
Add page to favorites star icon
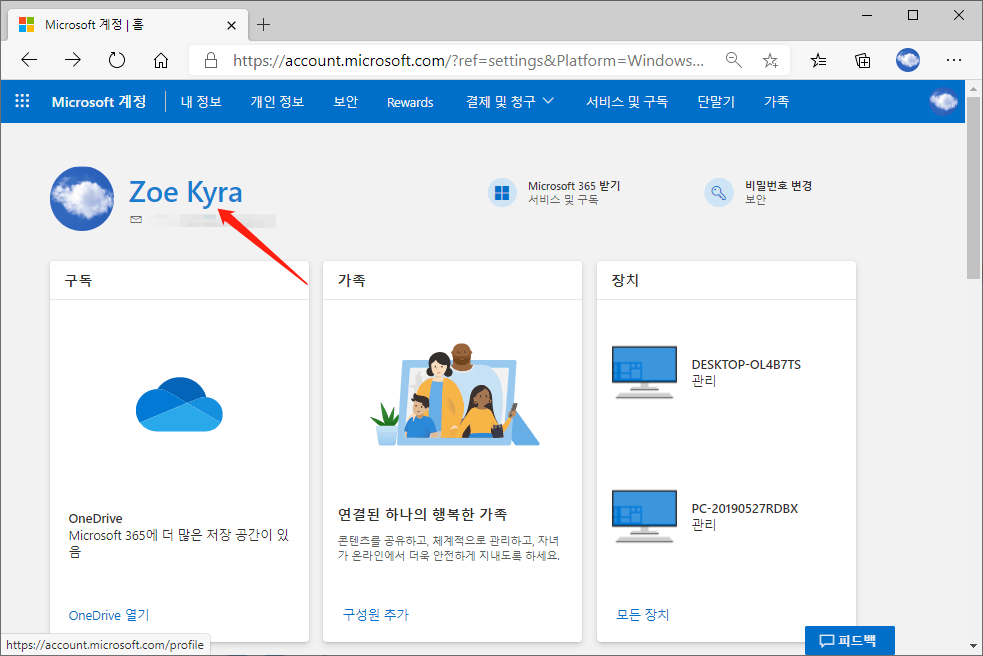[770, 60]
